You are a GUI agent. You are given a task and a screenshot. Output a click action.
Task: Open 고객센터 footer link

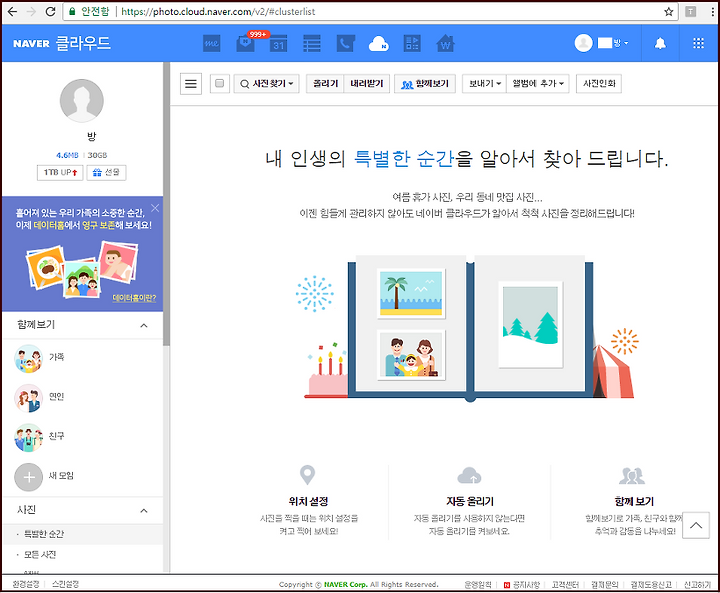coord(565,585)
